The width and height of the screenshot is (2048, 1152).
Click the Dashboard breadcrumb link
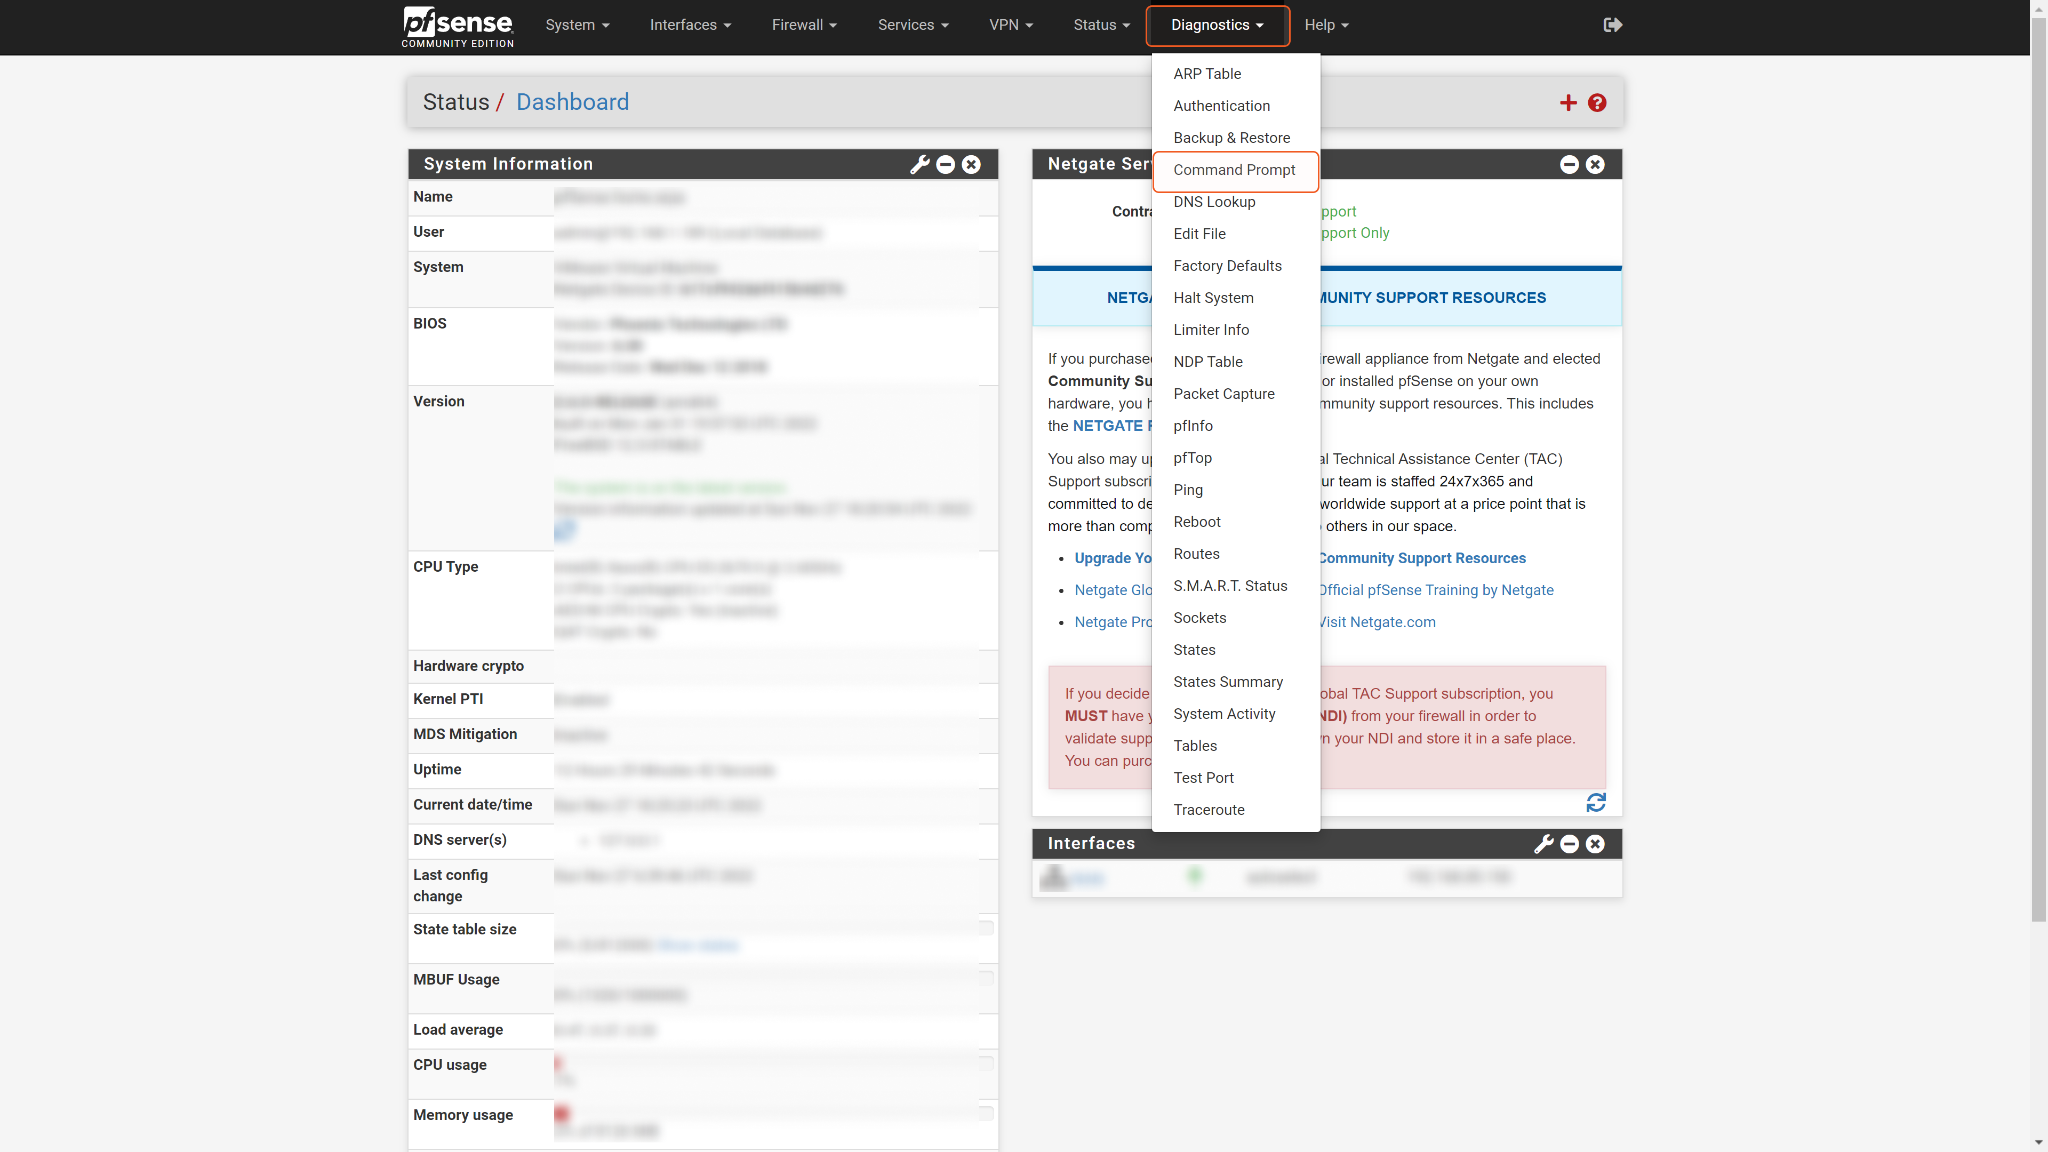coord(572,102)
